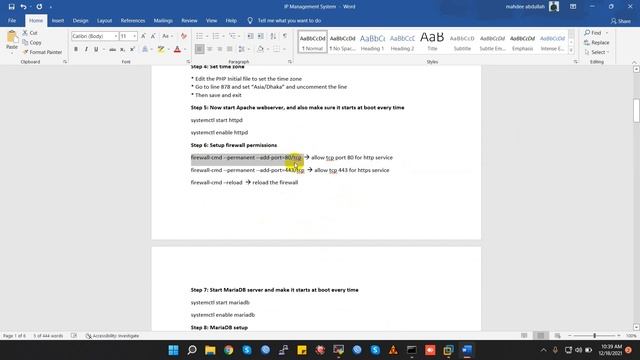The image size is (640, 360).
Task: Open the font name combo box dropdown
Action: (116, 36)
